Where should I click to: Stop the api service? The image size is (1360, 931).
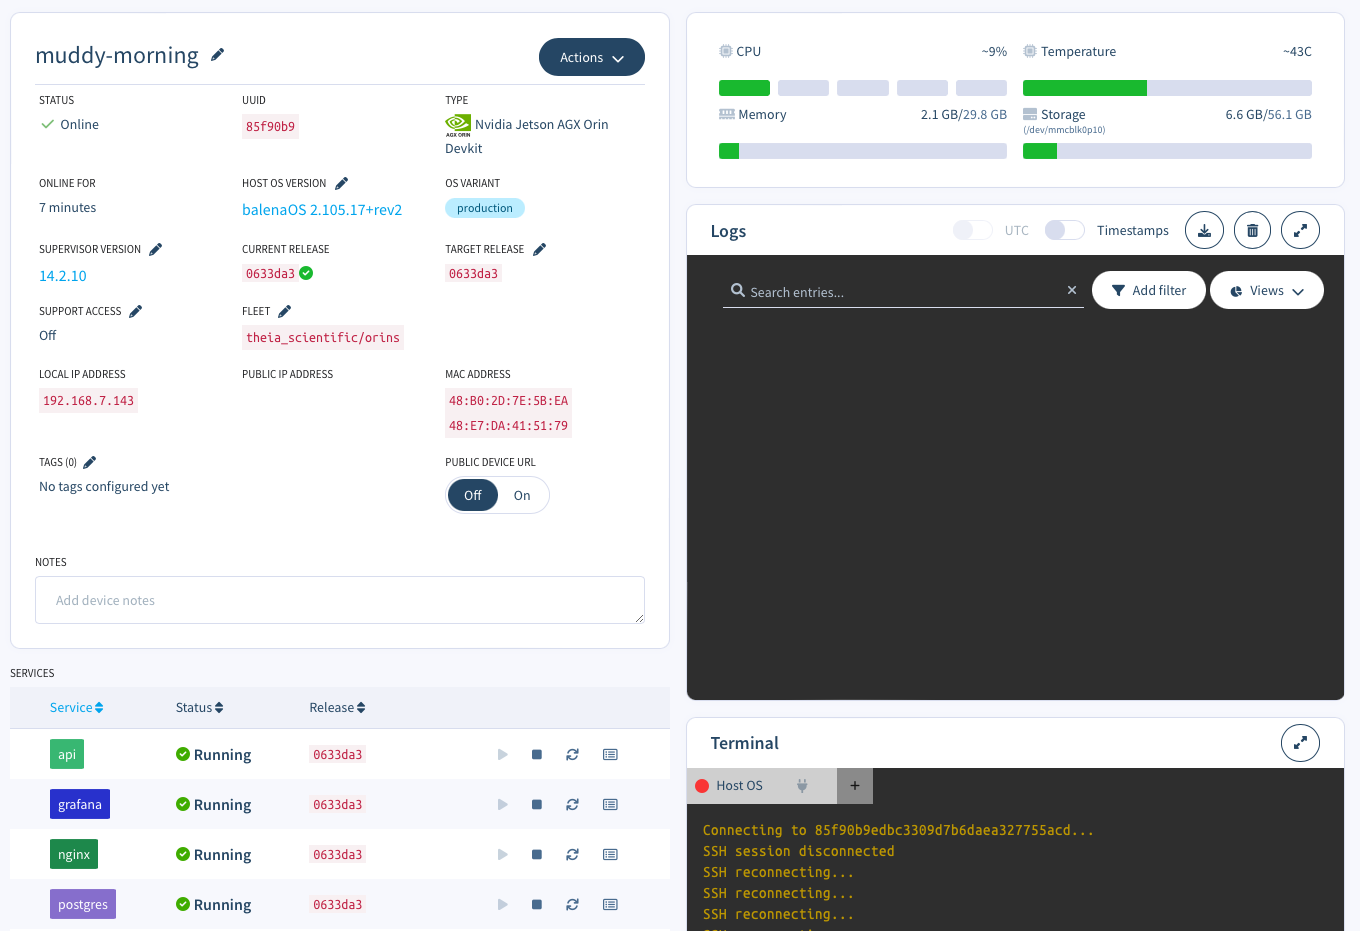(537, 754)
